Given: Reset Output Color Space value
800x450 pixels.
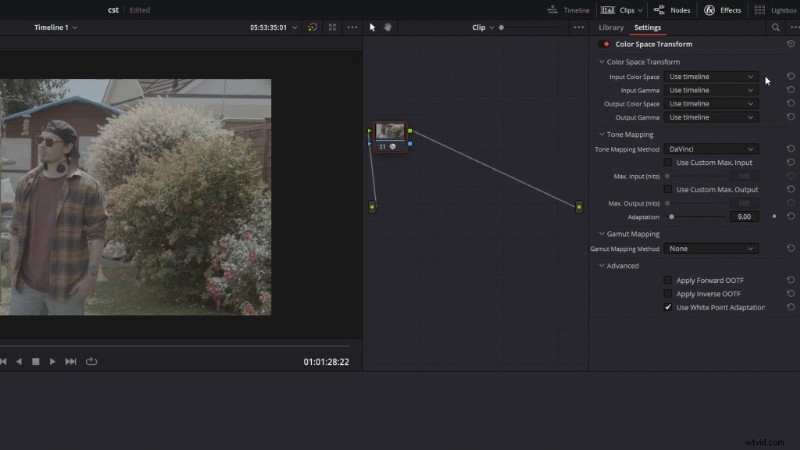Looking at the screenshot, I should click(791, 104).
